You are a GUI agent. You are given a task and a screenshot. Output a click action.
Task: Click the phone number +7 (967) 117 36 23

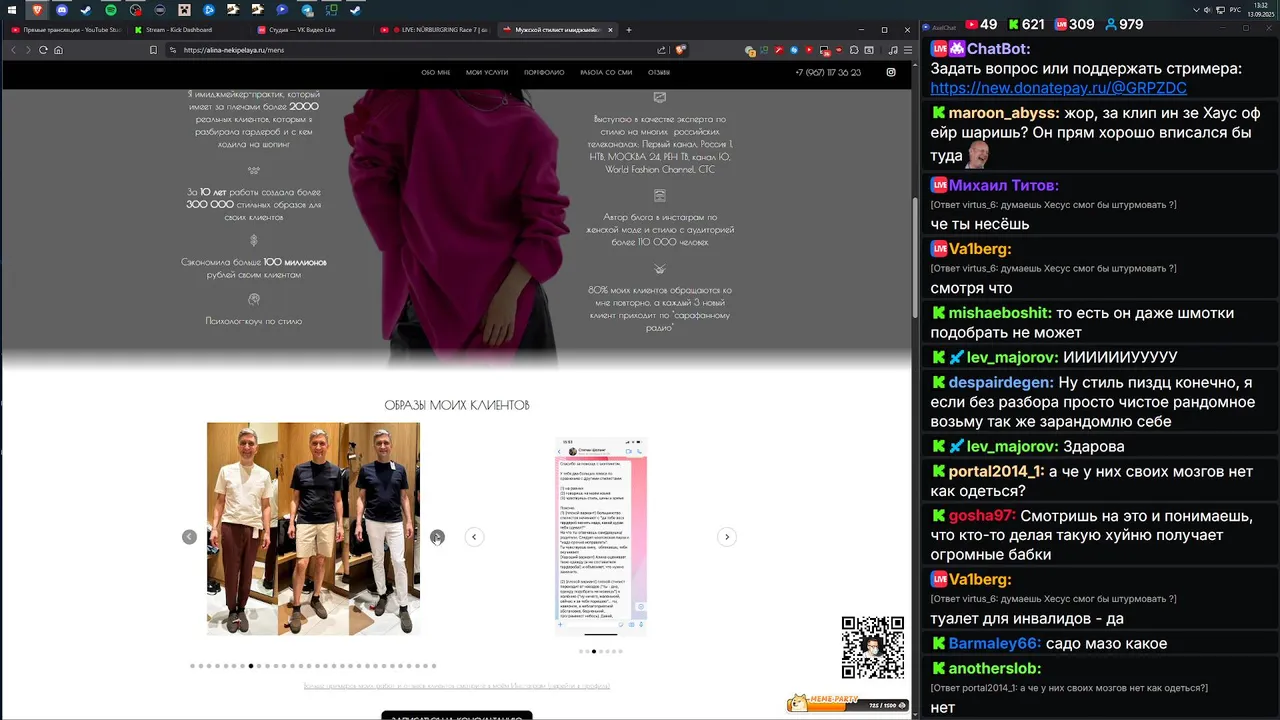click(828, 73)
